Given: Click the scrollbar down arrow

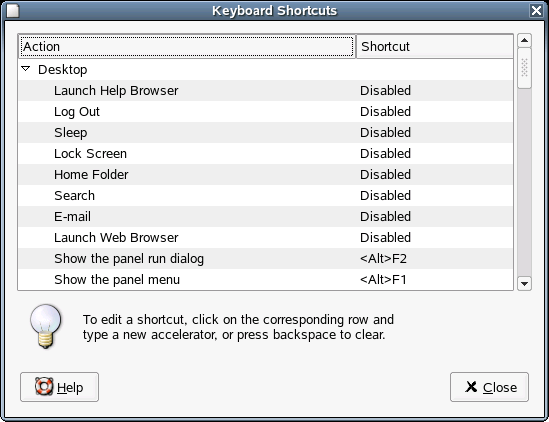Looking at the screenshot, I should coord(524,283).
